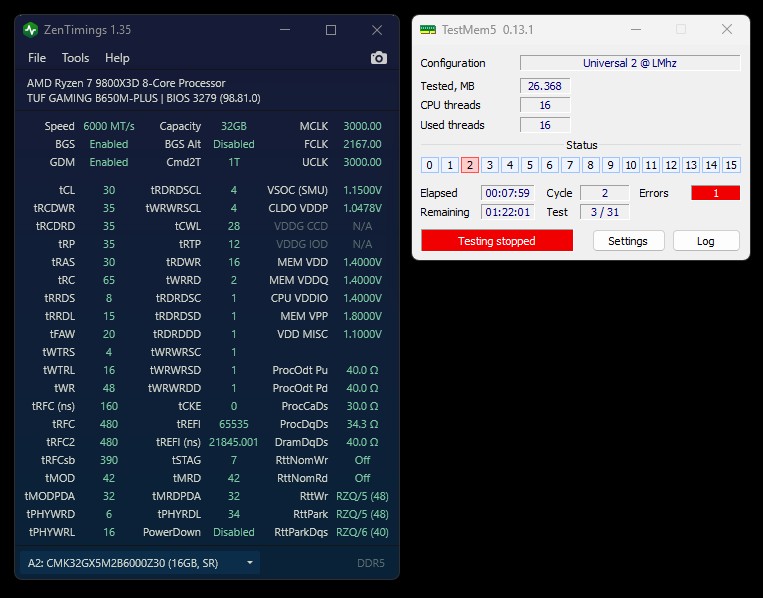Screen dimensions: 763x598
Task: Maximize the ZenTimings window
Action: (x=331, y=30)
